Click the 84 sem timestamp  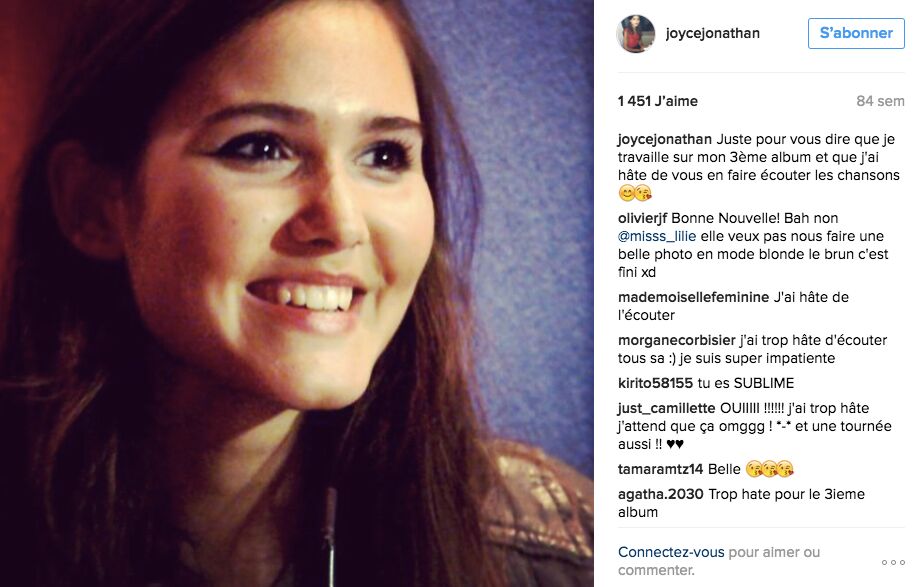[880, 101]
